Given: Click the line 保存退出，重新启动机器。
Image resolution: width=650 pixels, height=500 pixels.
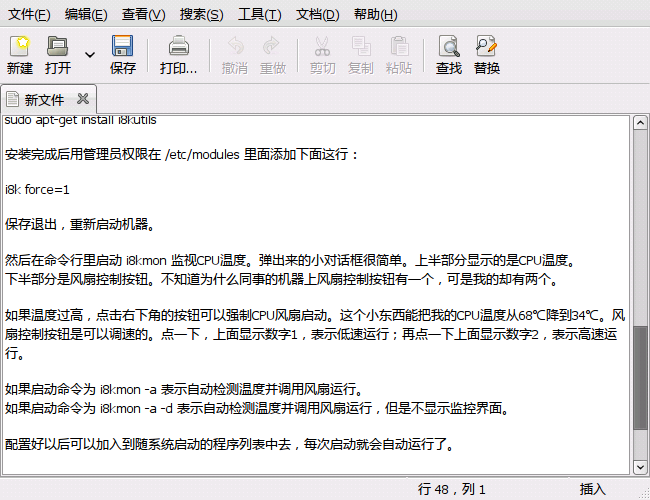Looking at the screenshot, I should [80, 224].
